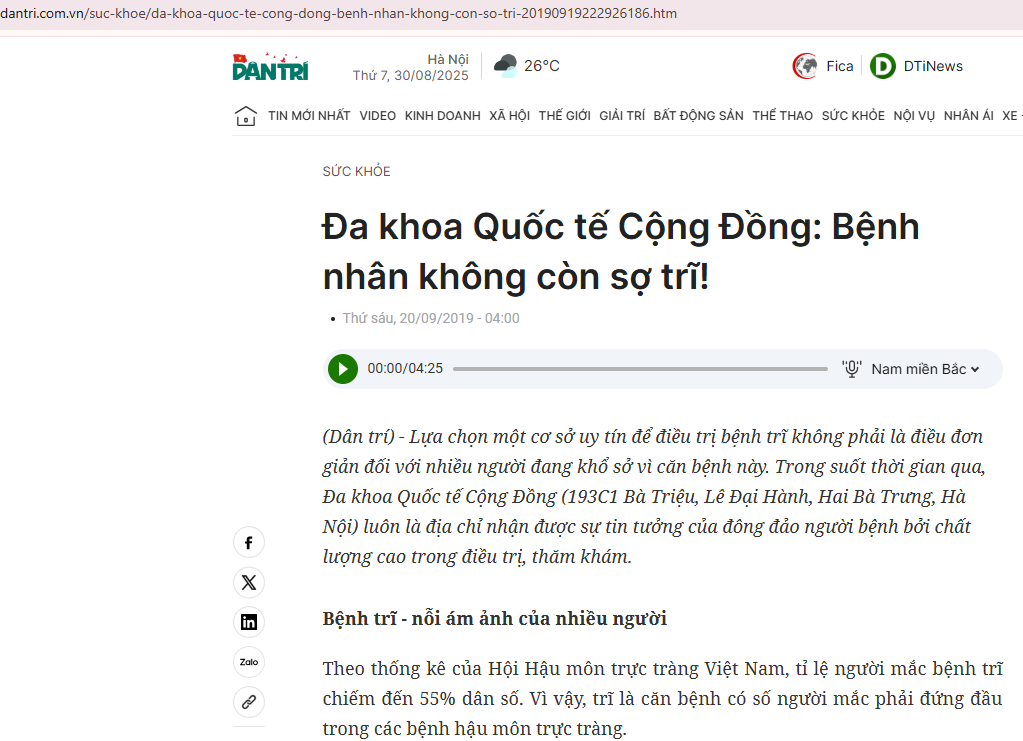Open the BẤT ĐỘNG SẢN section
Image resolution: width=1023 pixels, height=741 pixels.
coord(698,116)
